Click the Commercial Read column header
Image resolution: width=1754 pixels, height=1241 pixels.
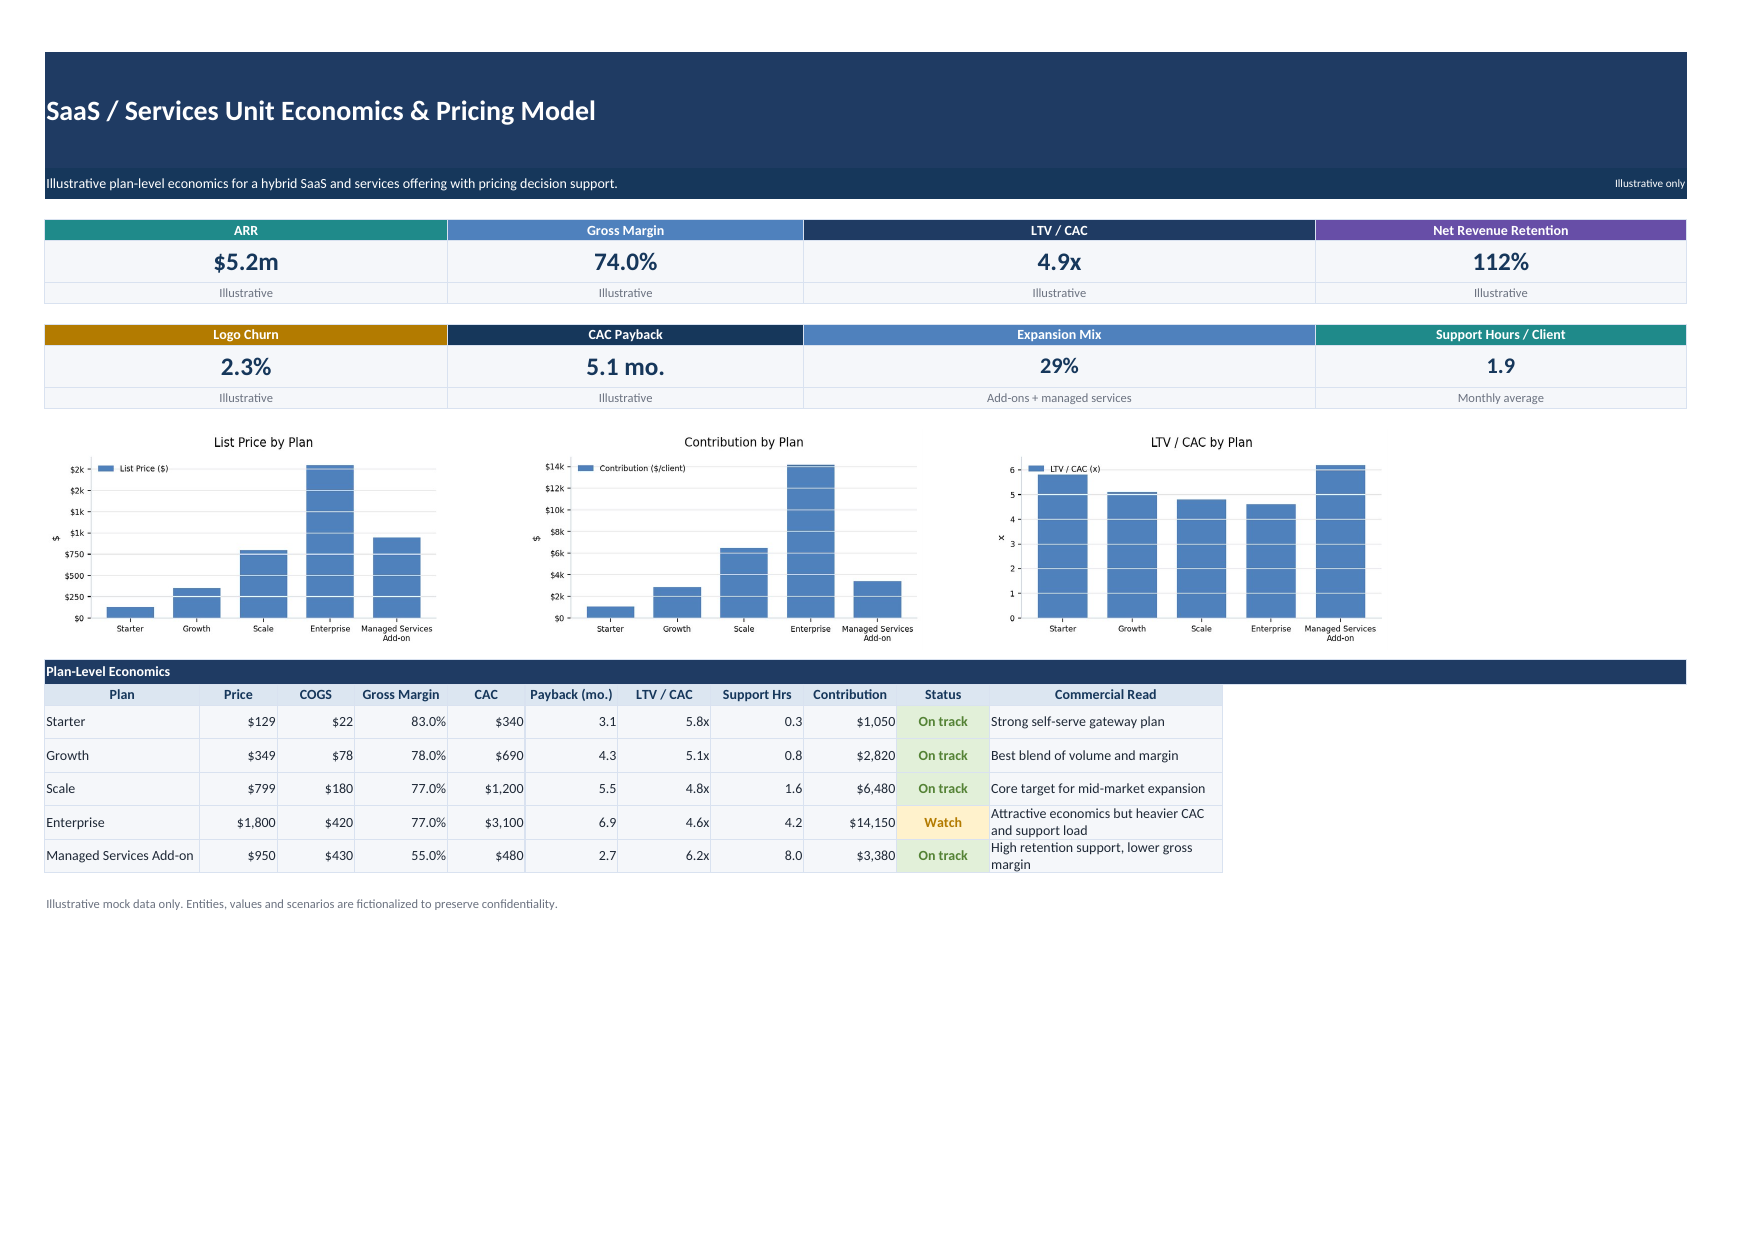coord(1105,695)
